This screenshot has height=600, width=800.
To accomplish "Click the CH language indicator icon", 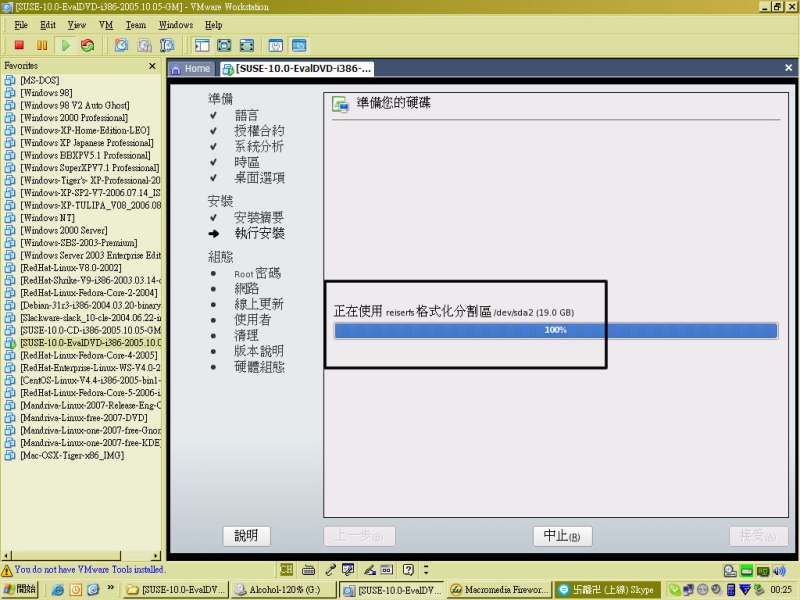I will (286, 569).
